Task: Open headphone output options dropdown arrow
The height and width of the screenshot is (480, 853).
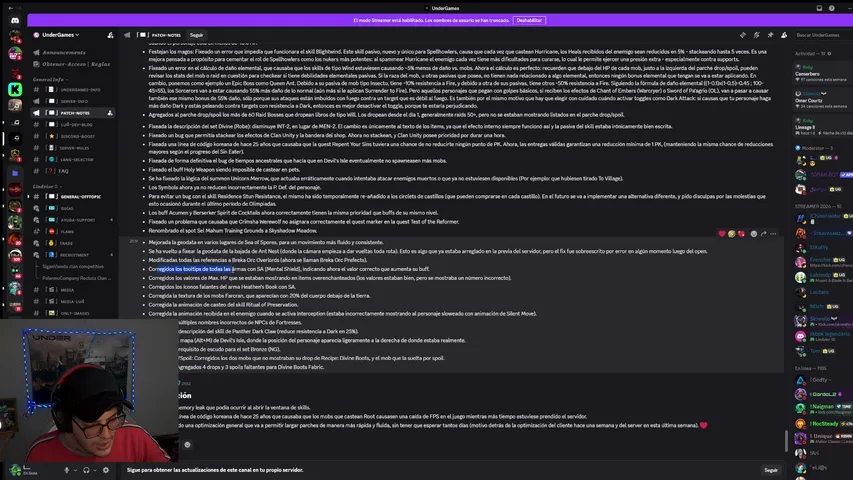Action: (95, 470)
